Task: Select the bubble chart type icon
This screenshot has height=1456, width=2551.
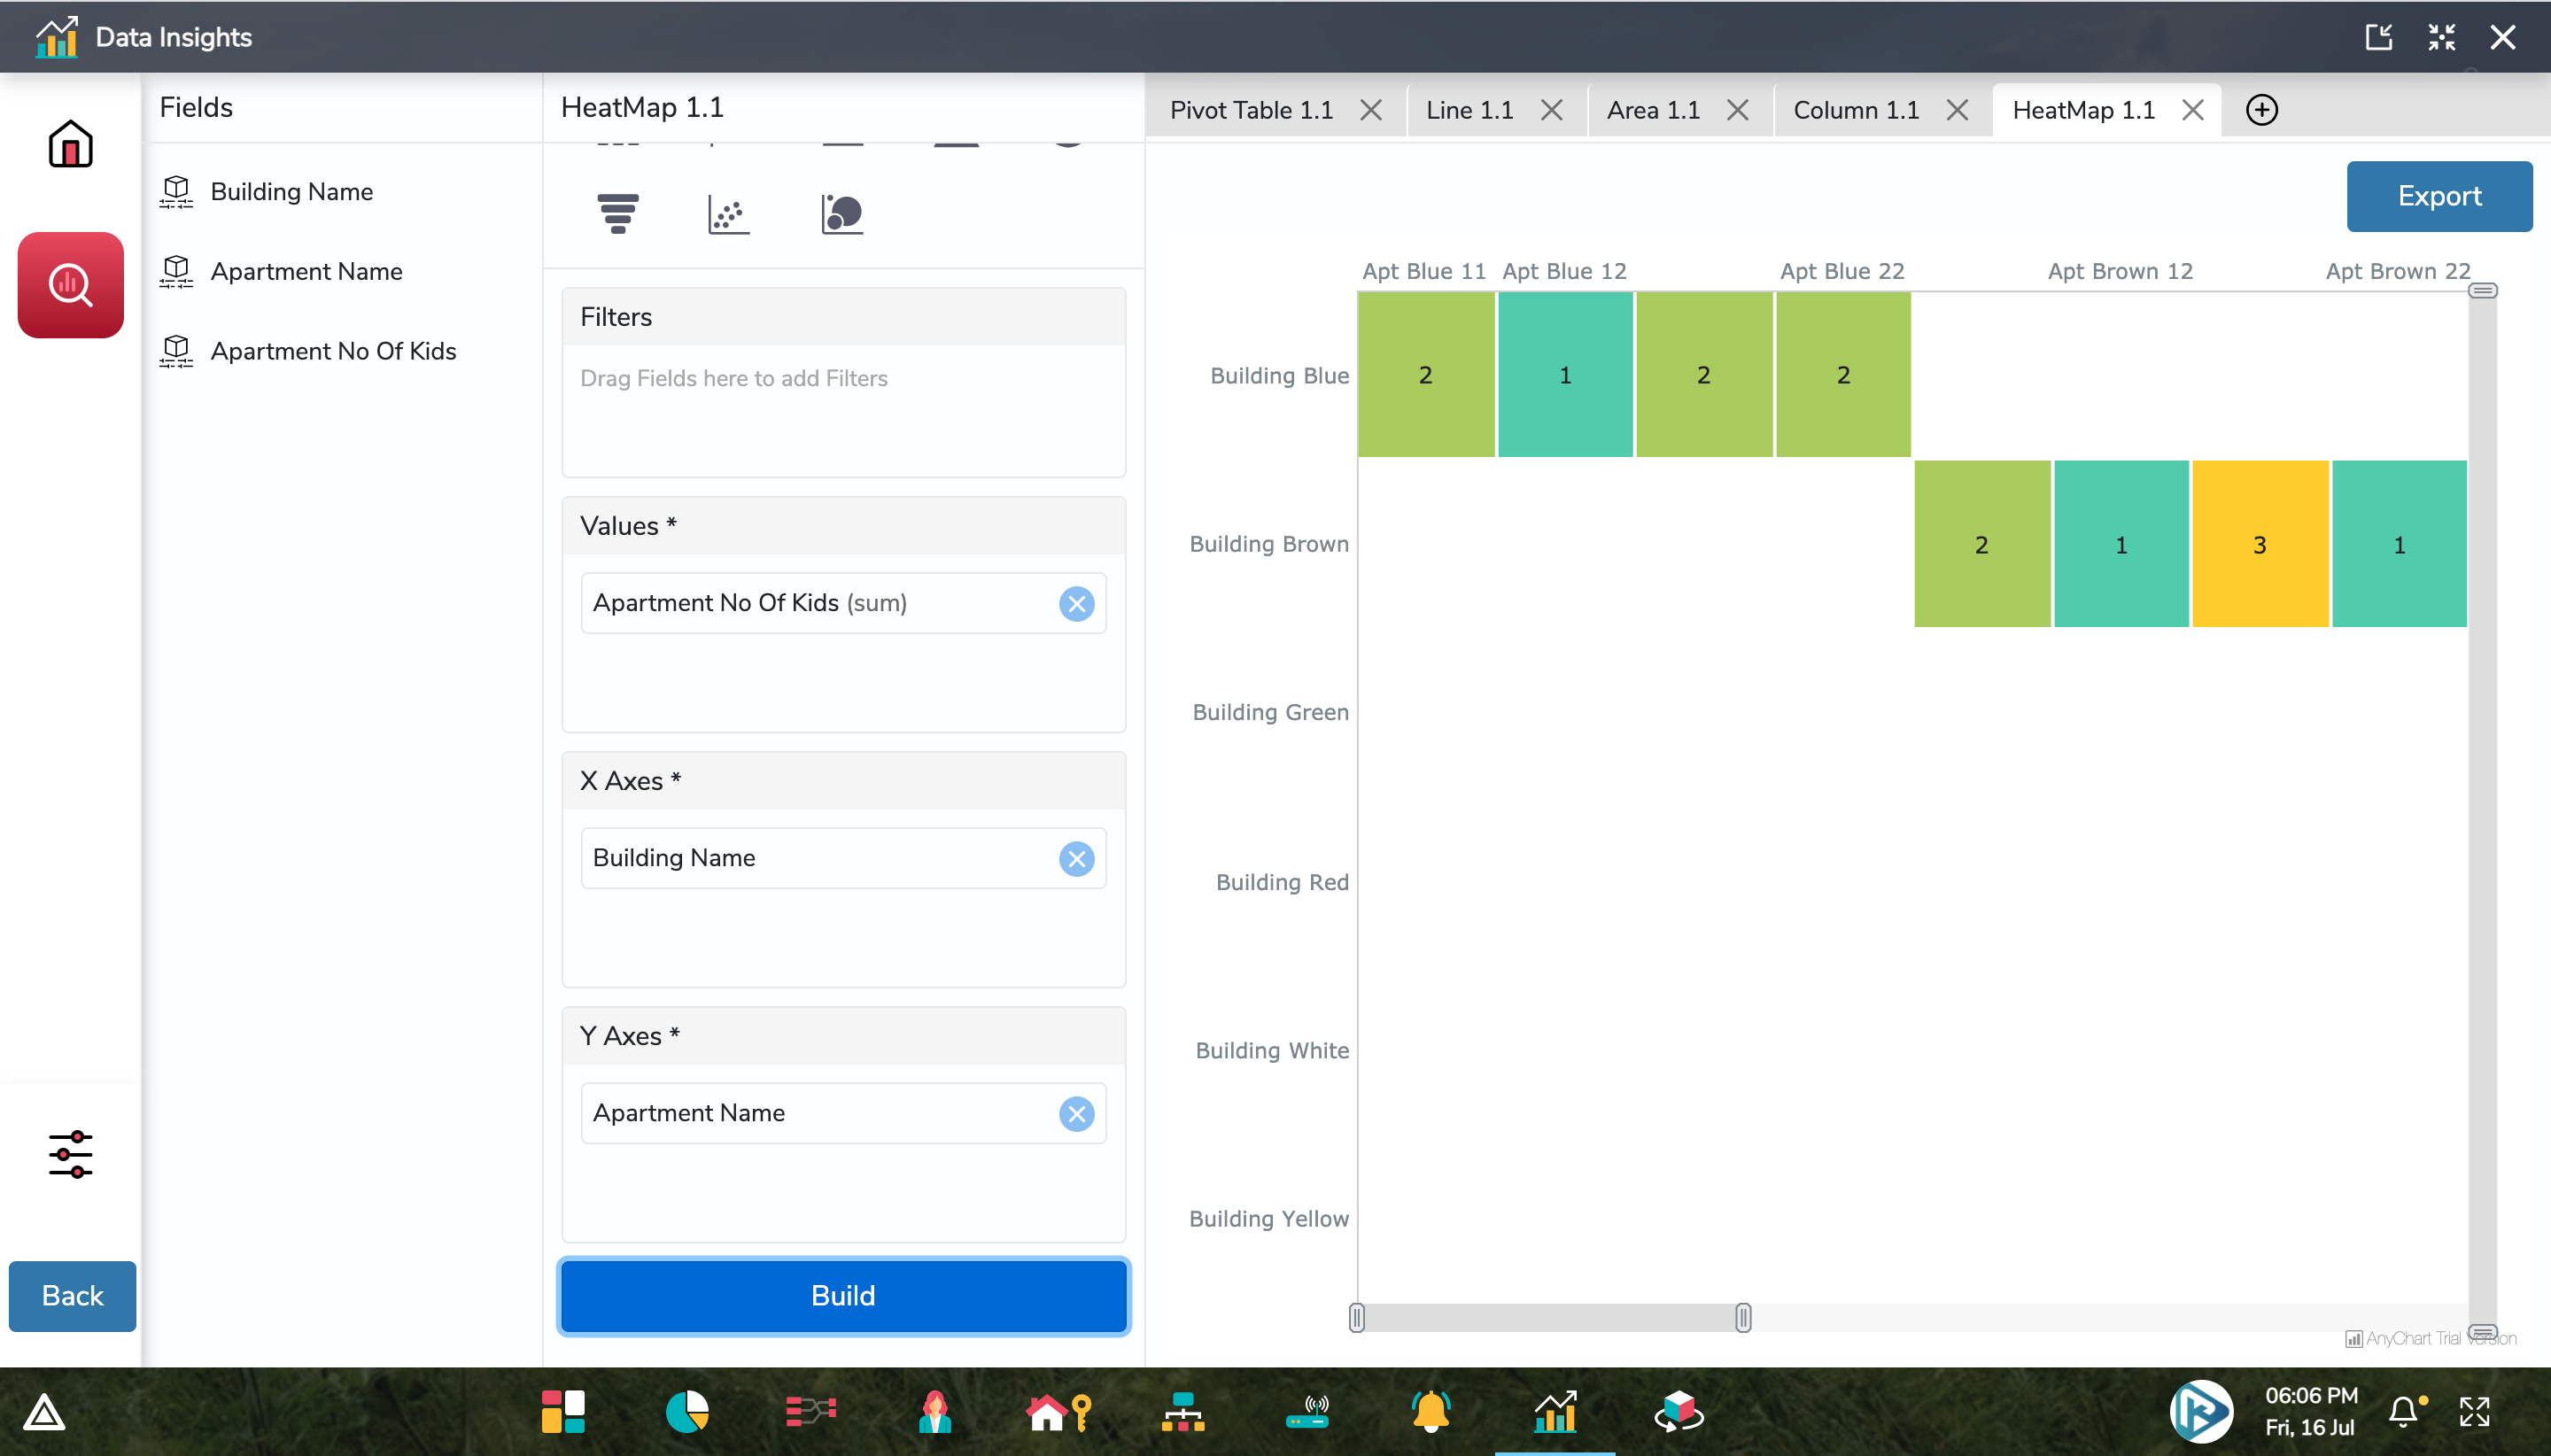Action: (842, 213)
